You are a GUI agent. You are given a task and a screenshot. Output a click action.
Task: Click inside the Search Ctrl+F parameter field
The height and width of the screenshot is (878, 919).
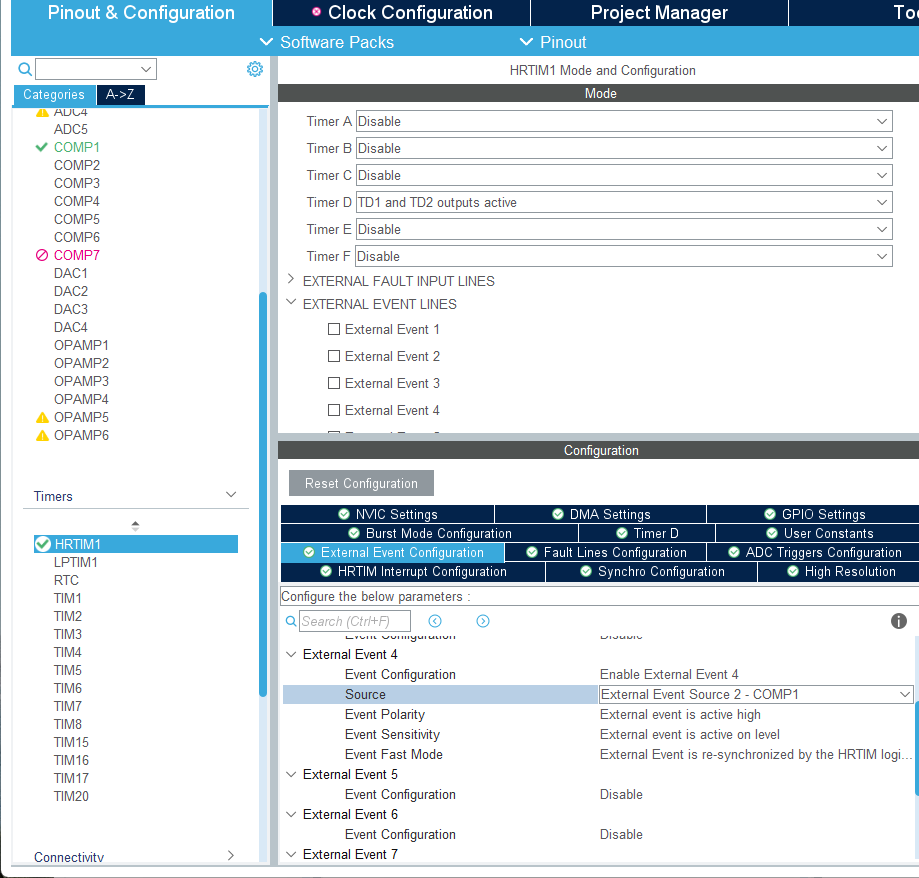pyautogui.click(x=355, y=621)
